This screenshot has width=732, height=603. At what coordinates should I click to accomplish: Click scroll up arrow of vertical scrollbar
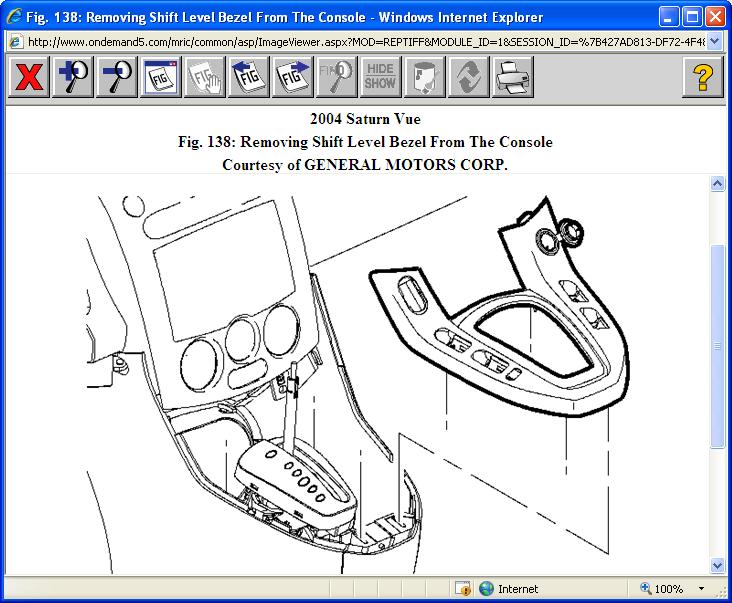click(718, 183)
